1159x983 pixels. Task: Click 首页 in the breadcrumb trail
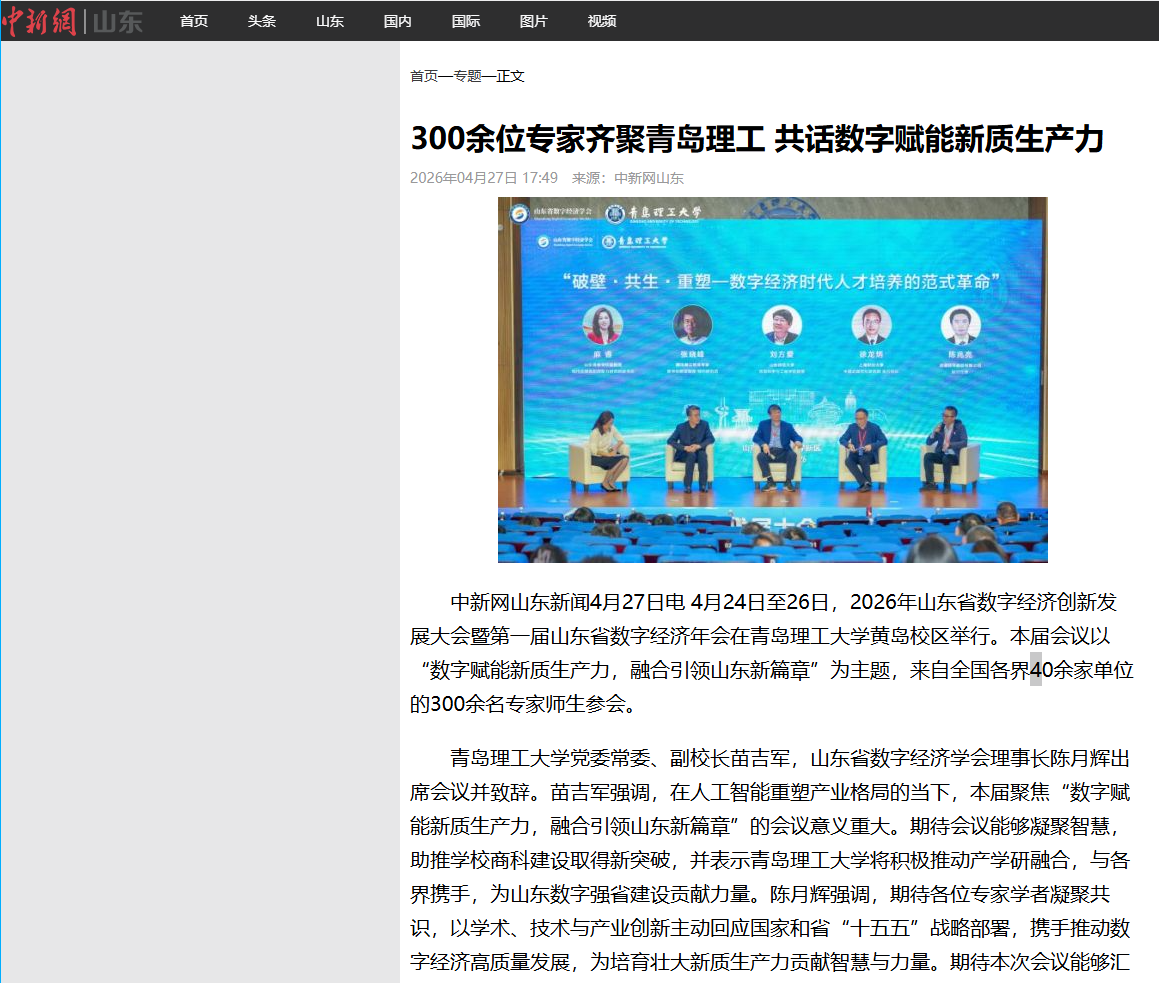[x=424, y=76]
